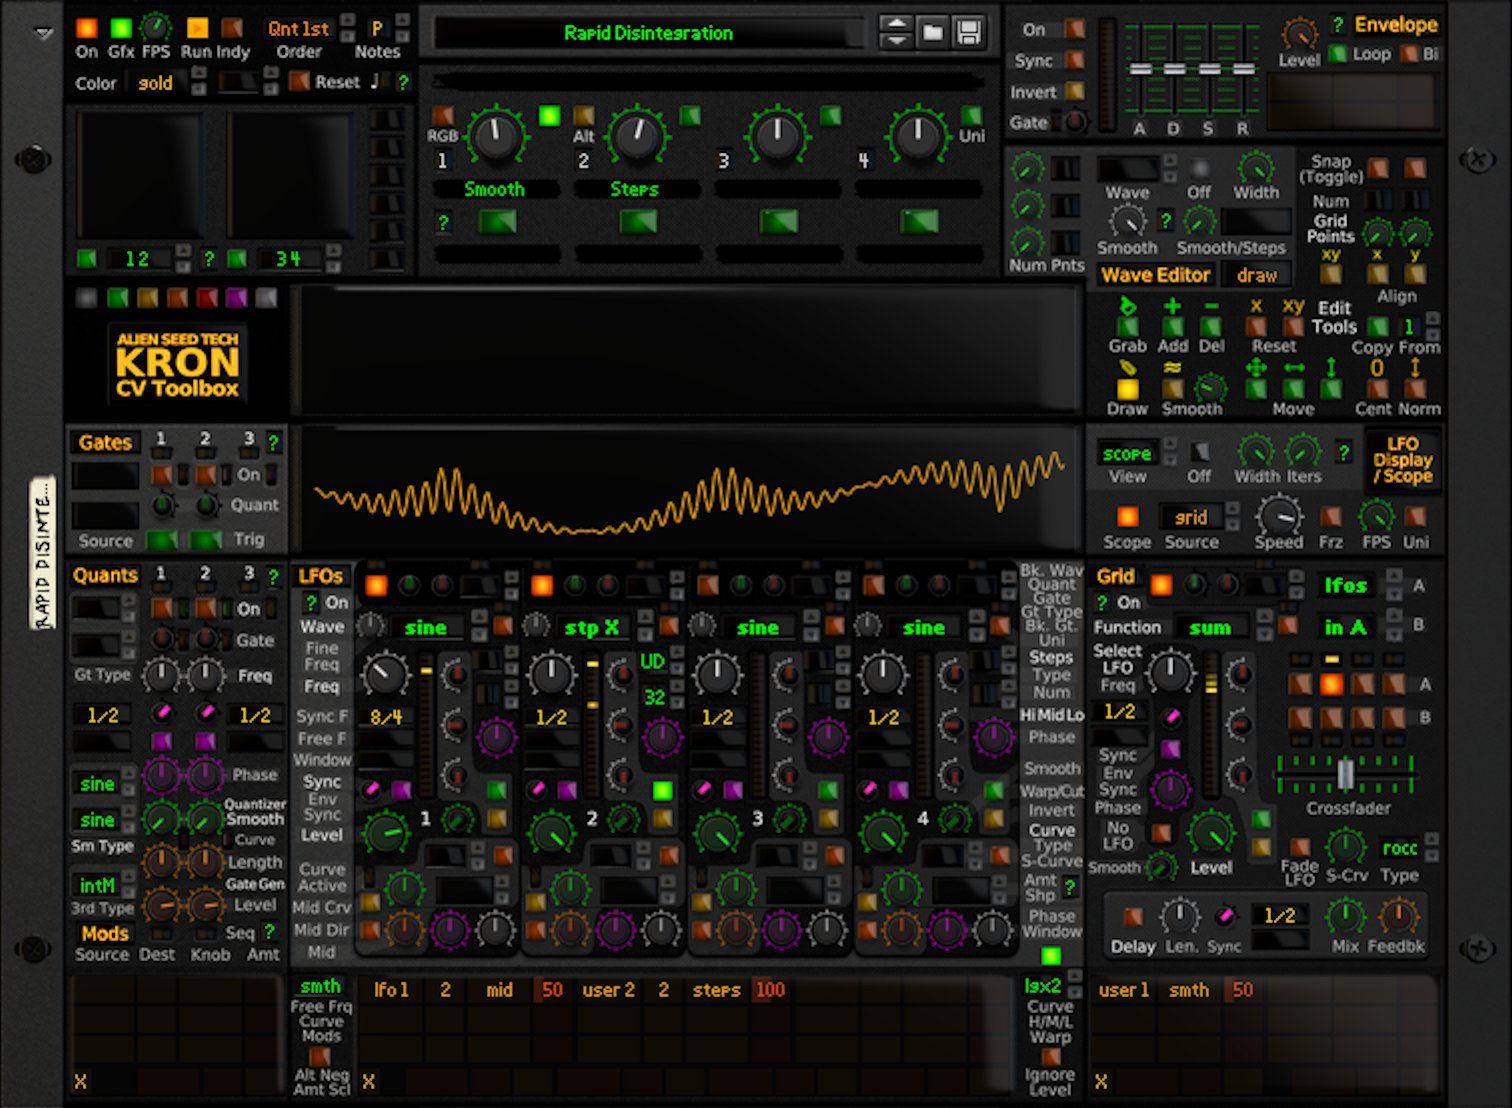Click the Wave Editor label
1512x1108 pixels.
(x=1155, y=275)
